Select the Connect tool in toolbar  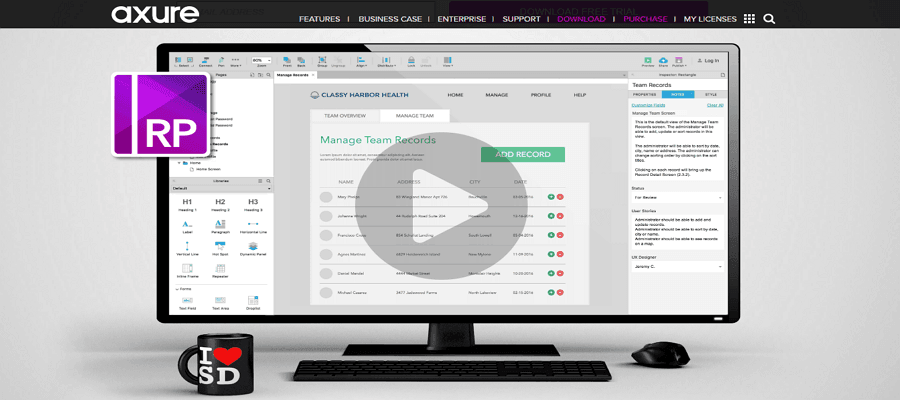click(x=205, y=61)
